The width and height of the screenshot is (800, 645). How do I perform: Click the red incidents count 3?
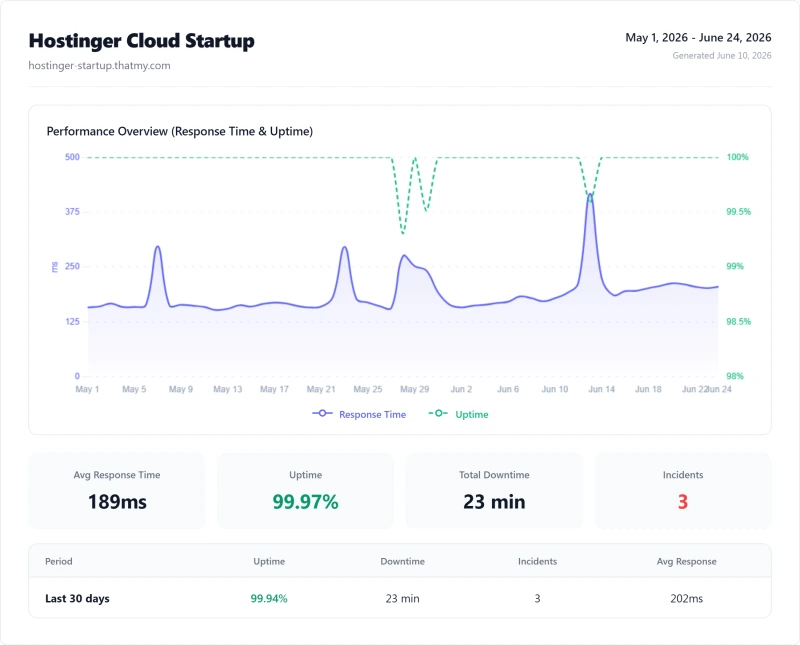tap(683, 502)
